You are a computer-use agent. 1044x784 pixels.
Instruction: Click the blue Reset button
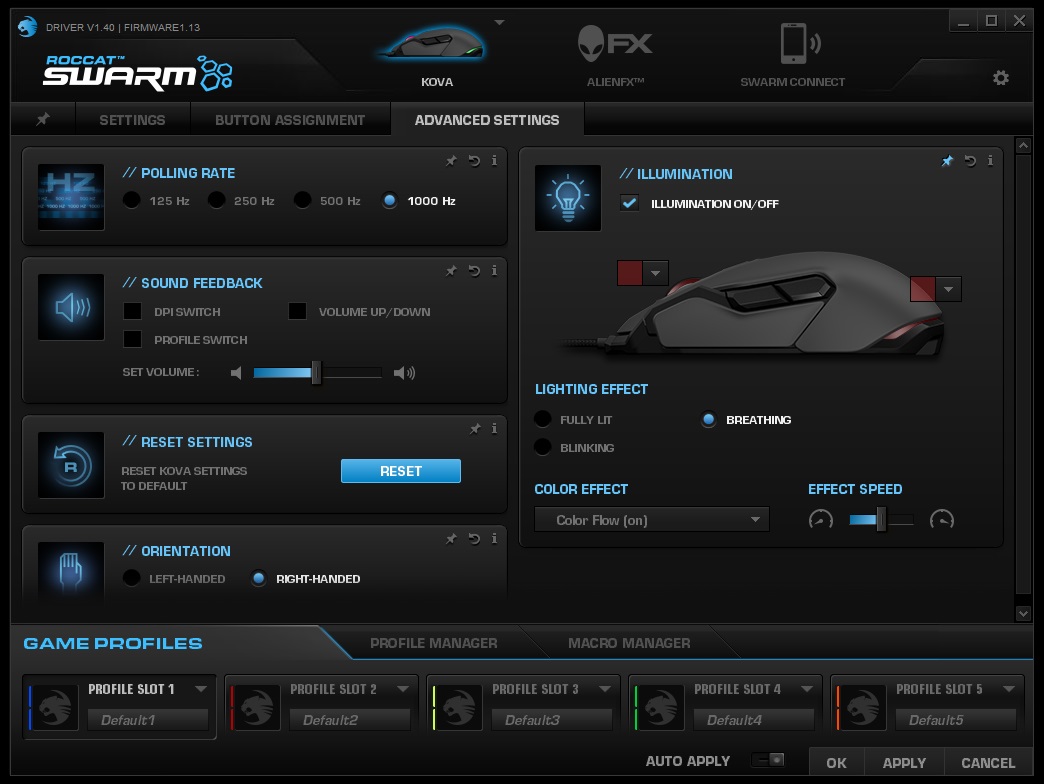click(x=401, y=471)
